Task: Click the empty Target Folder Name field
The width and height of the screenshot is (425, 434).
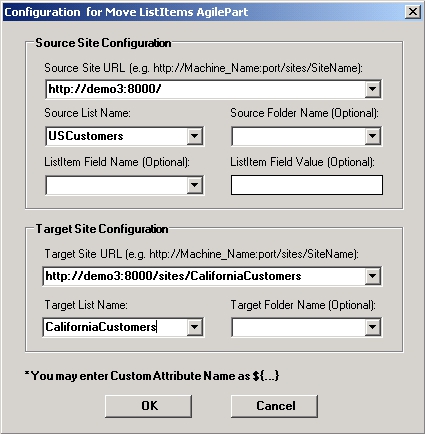Action: [x=299, y=327]
